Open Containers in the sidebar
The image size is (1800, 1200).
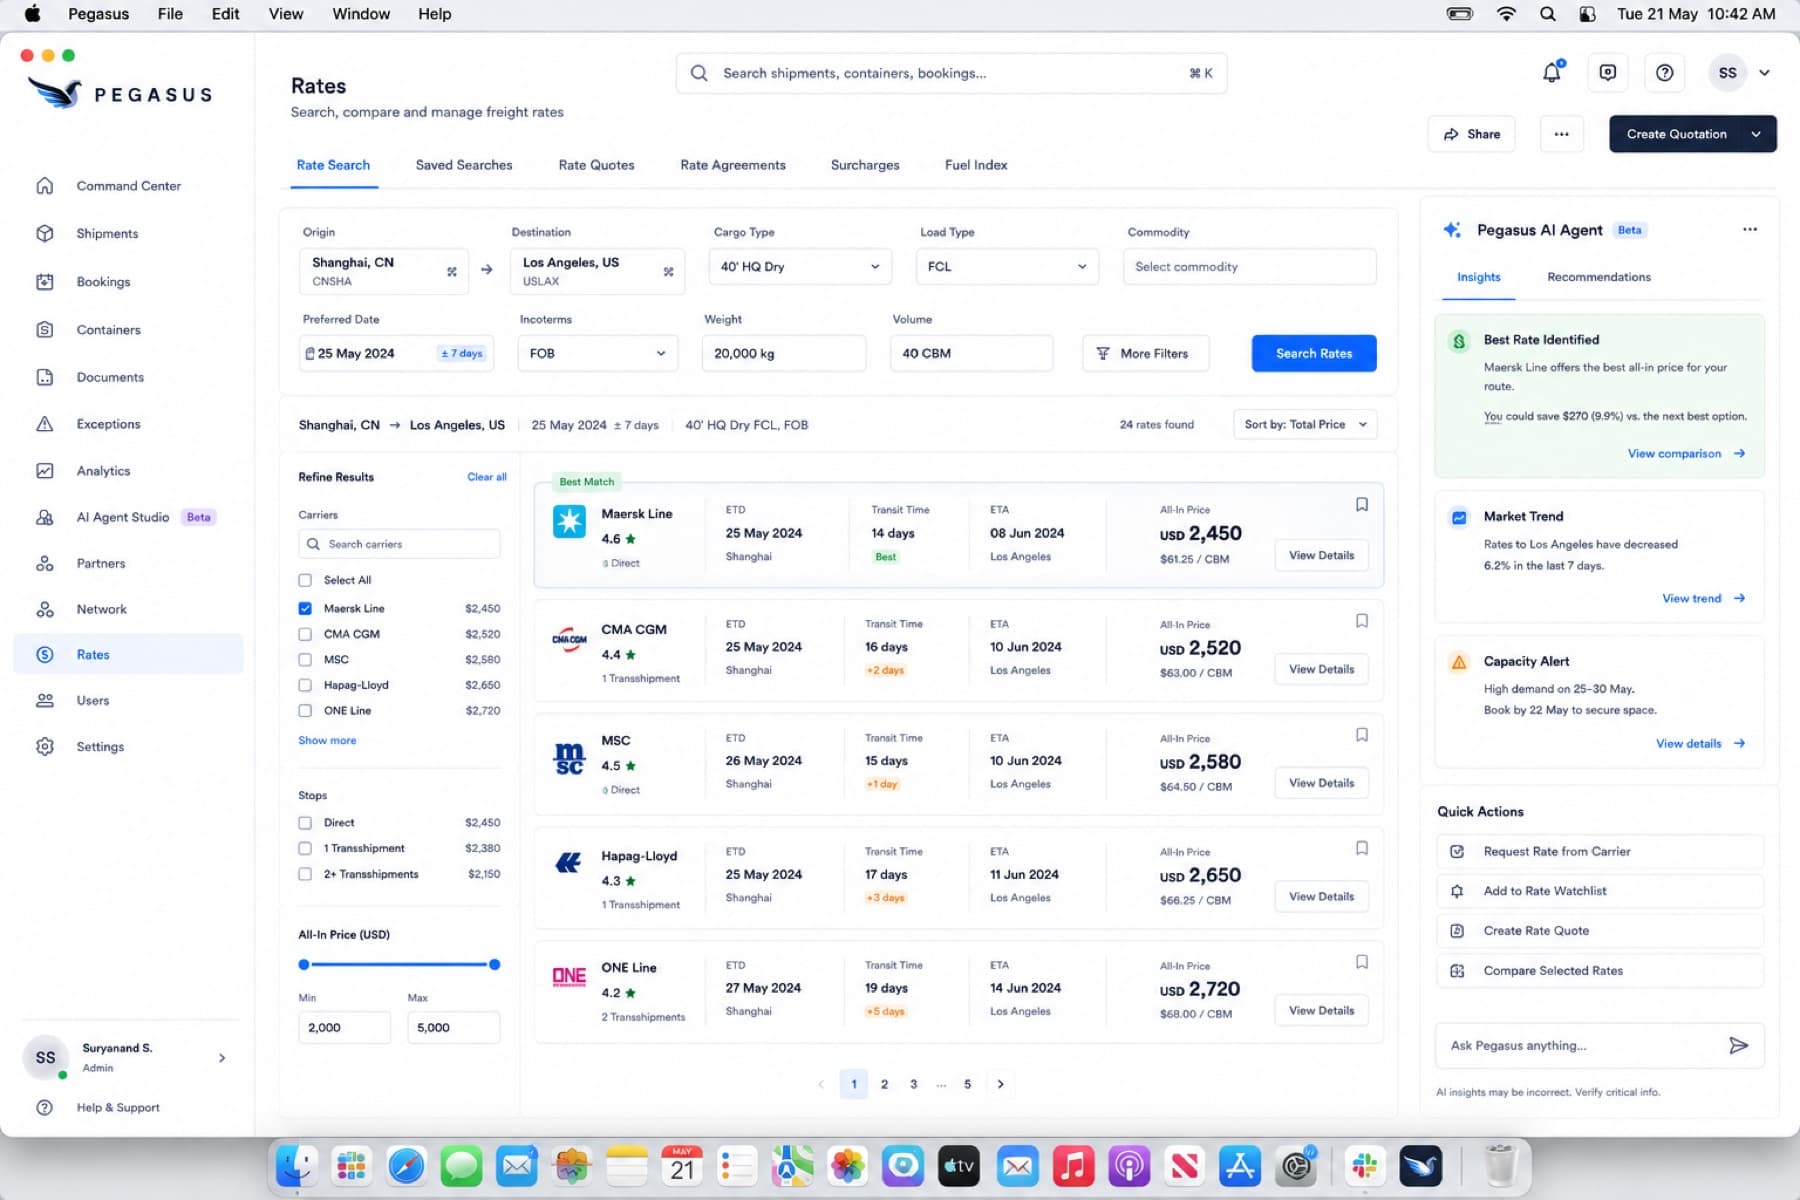[108, 330]
